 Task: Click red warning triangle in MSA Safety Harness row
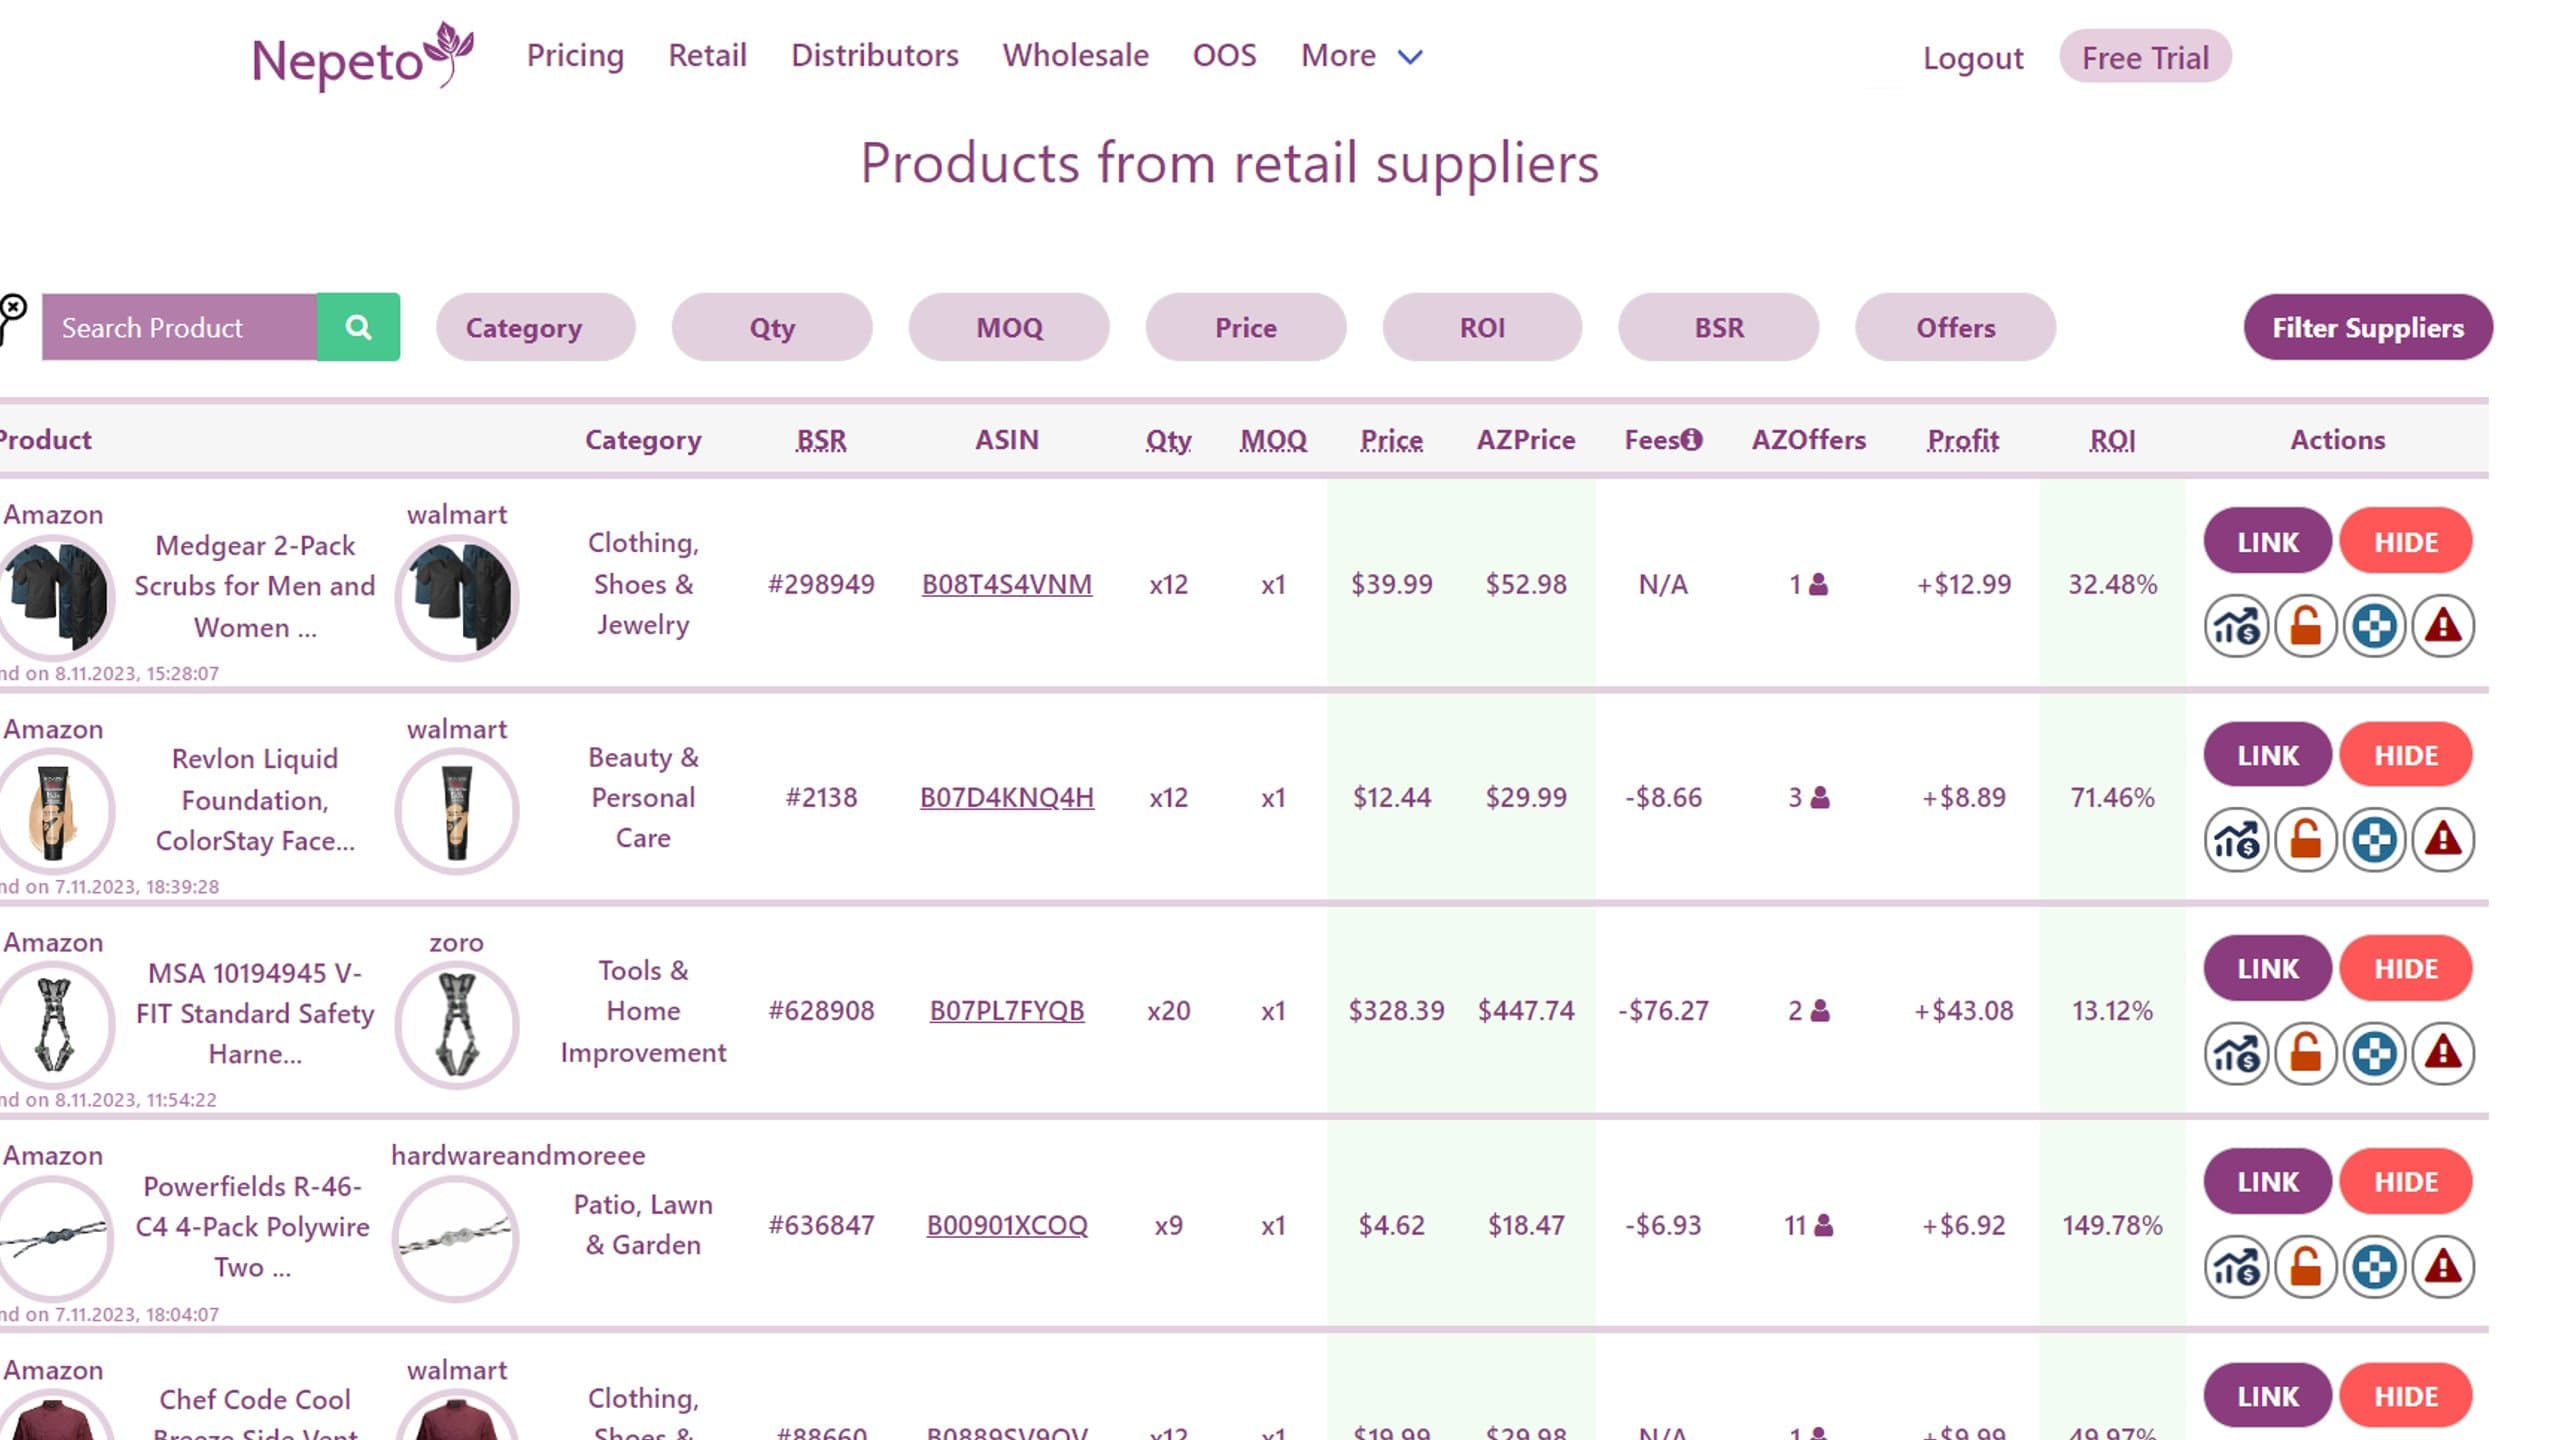(2443, 1053)
